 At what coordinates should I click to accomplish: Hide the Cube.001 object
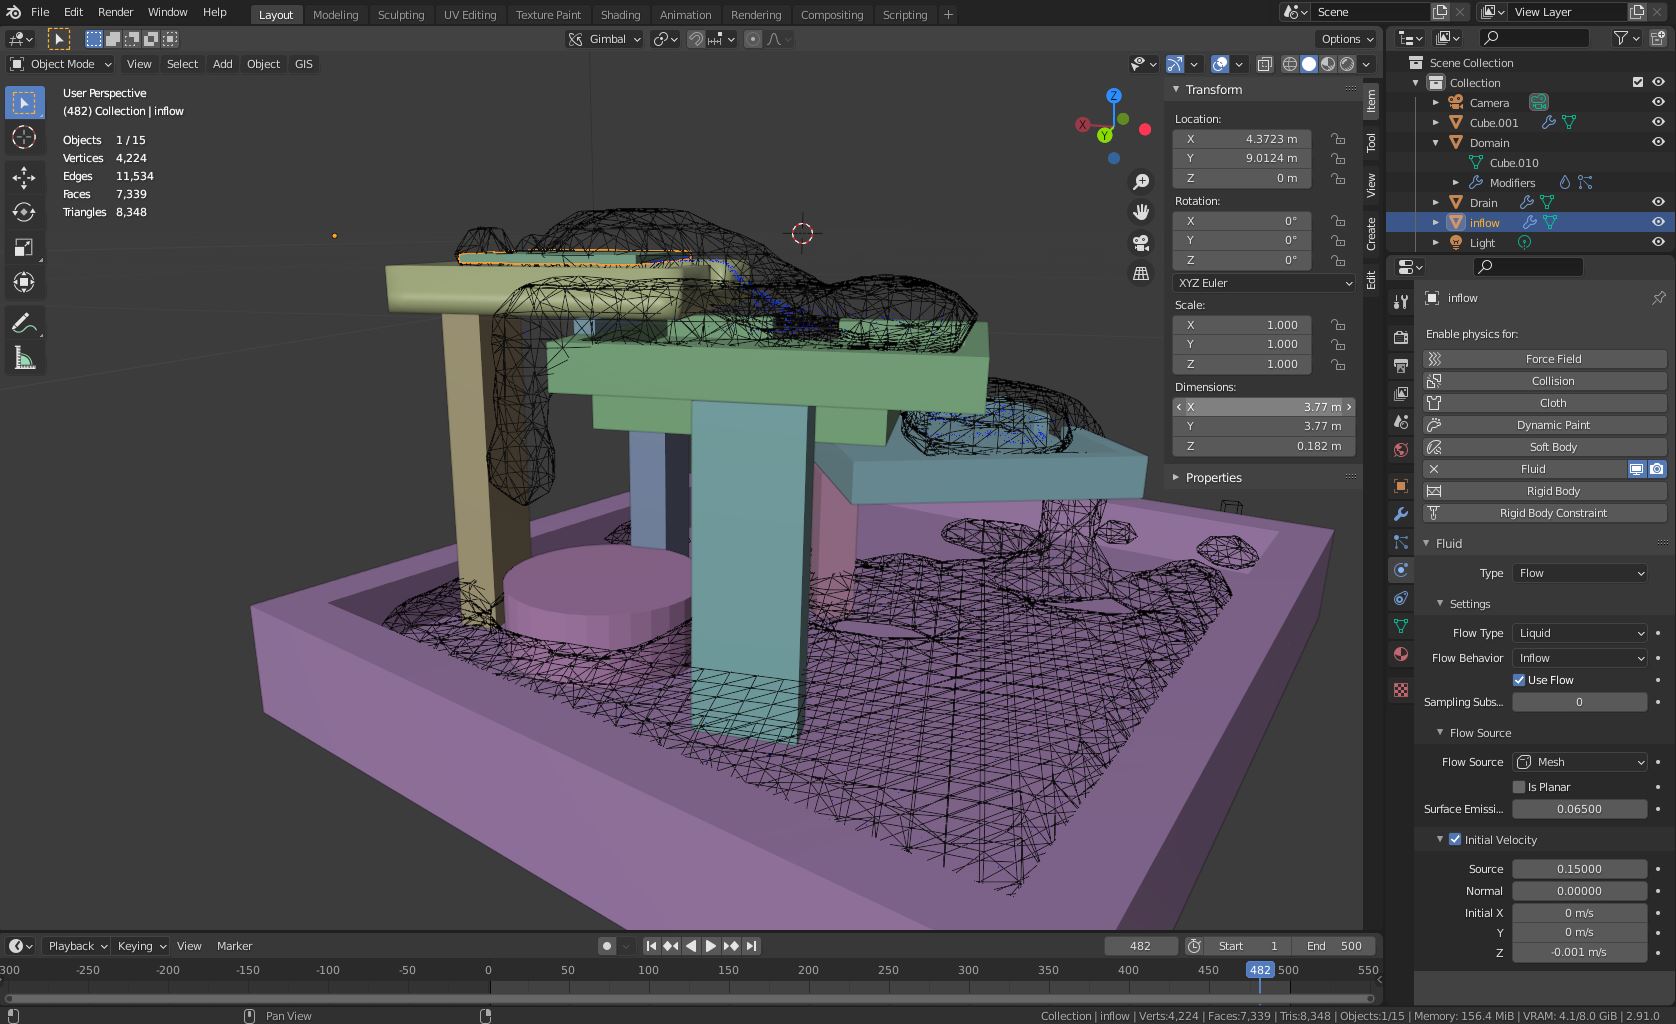coord(1658,122)
